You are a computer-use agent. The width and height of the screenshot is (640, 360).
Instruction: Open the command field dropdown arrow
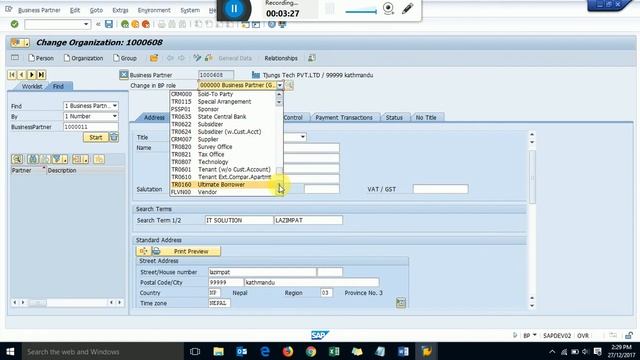tap(86, 24)
